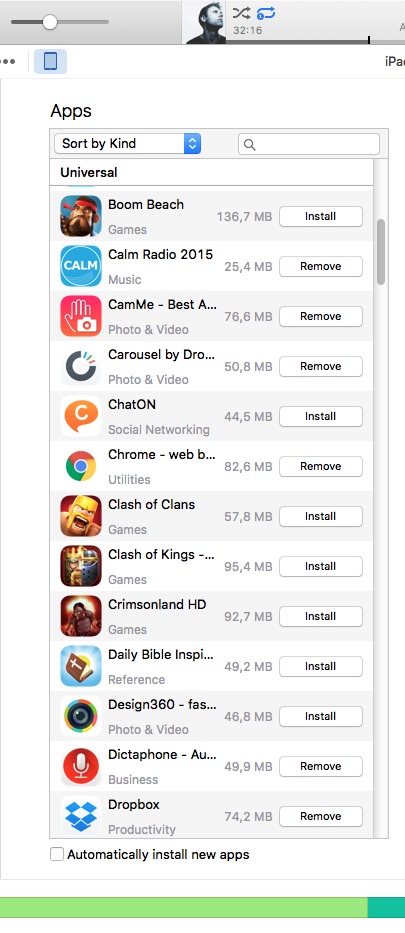Remove the Calm Radio 2015 app
The height and width of the screenshot is (933, 405).
pos(321,267)
